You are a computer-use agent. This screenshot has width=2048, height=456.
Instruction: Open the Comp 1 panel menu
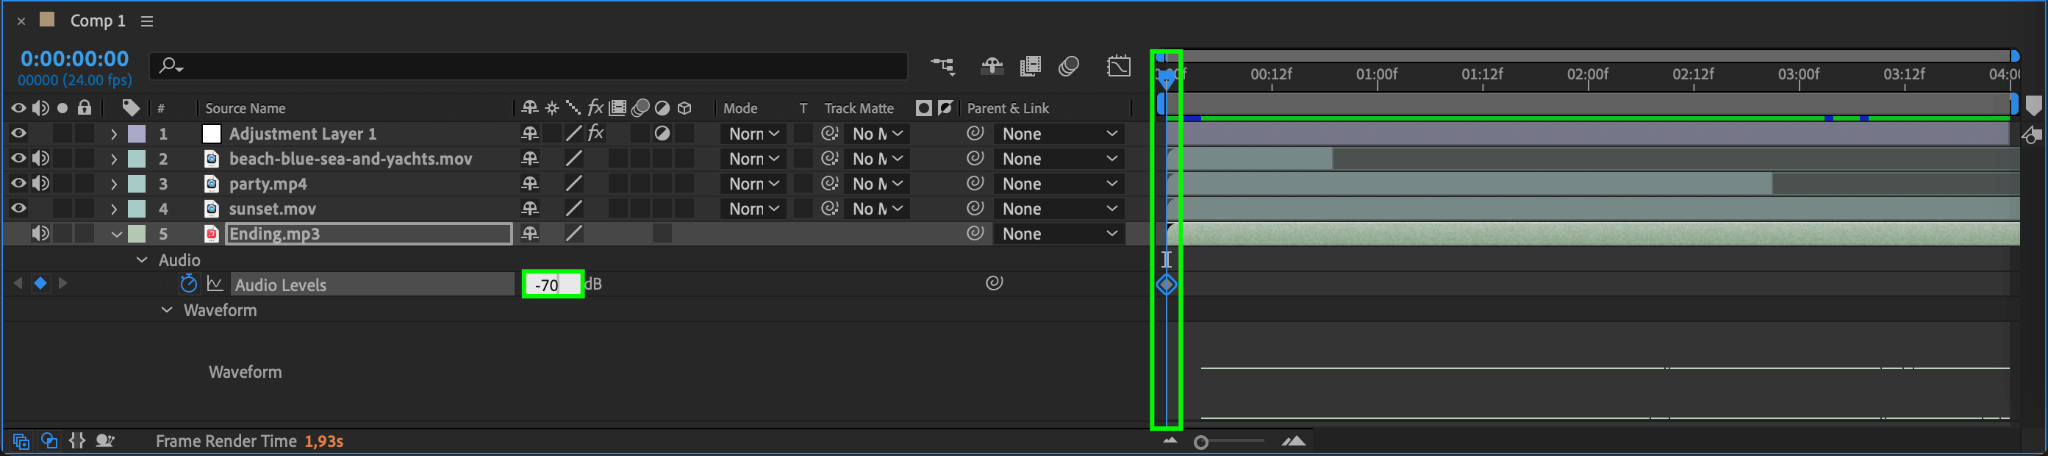coord(147,21)
